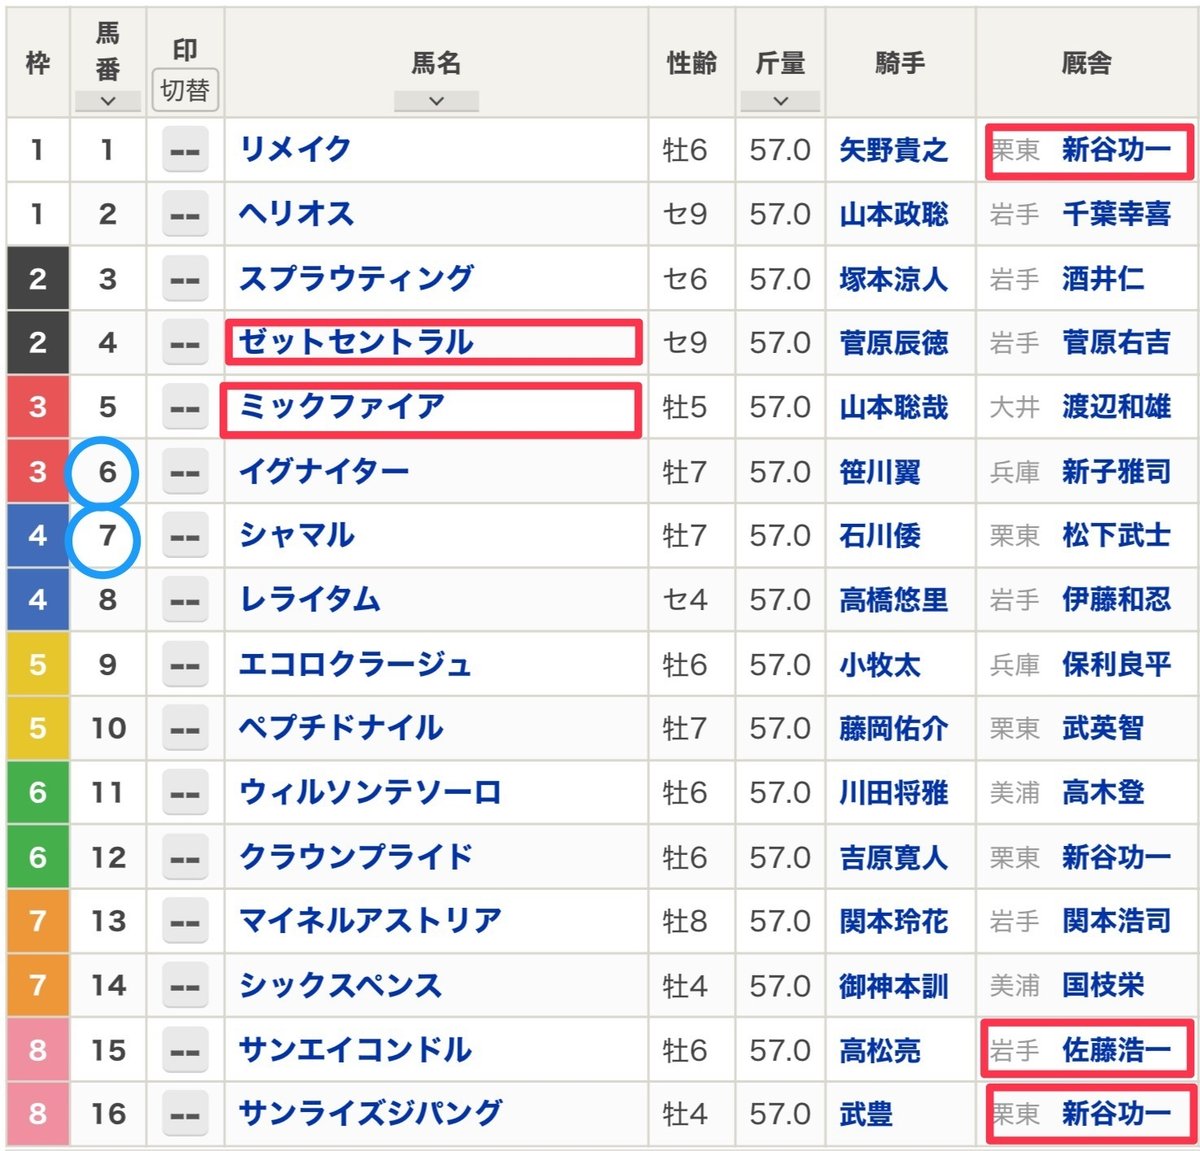Open the mark selector for サンライズジパング
The height and width of the screenshot is (1151, 1200).
[x=184, y=1114]
